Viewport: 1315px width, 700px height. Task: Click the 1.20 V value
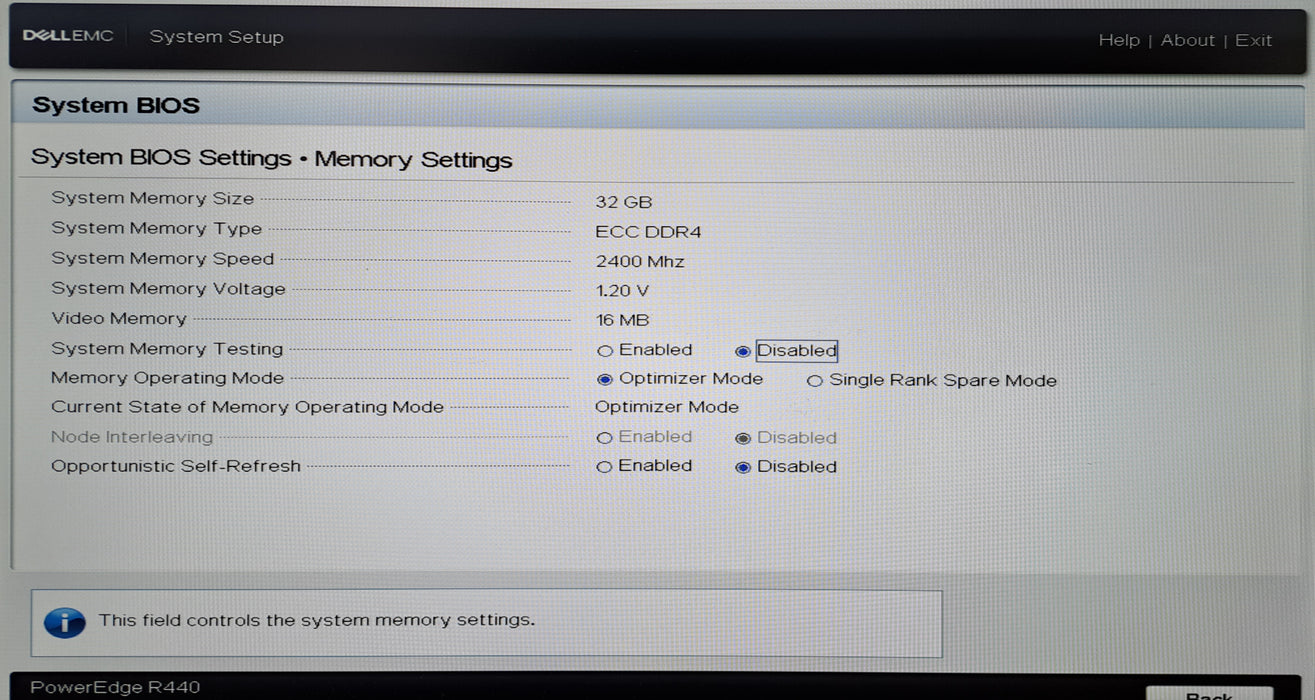point(622,291)
